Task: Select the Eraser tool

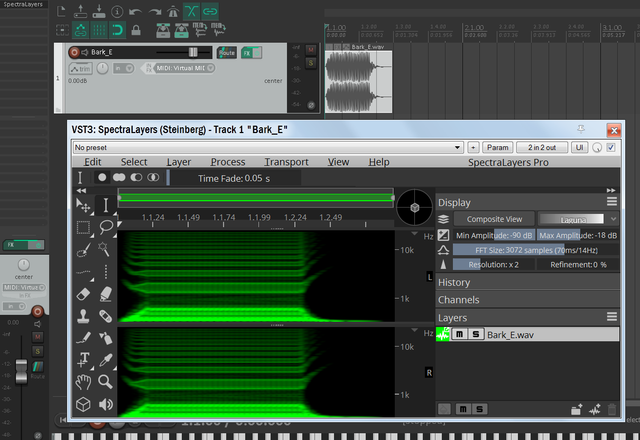Action: [83, 294]
